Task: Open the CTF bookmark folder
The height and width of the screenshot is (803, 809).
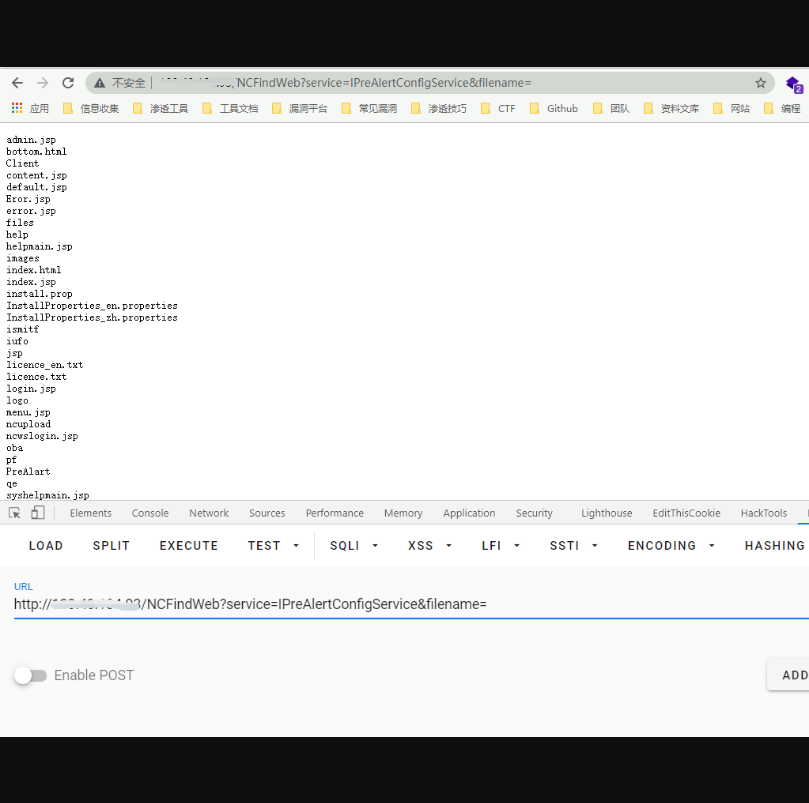Action: pos(498,108)
